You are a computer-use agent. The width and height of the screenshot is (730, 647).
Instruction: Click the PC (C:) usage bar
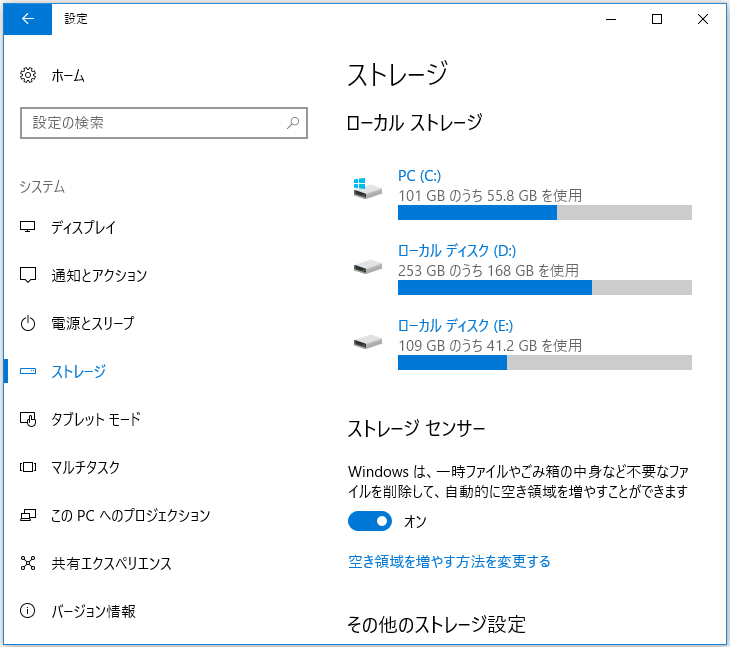545,213
